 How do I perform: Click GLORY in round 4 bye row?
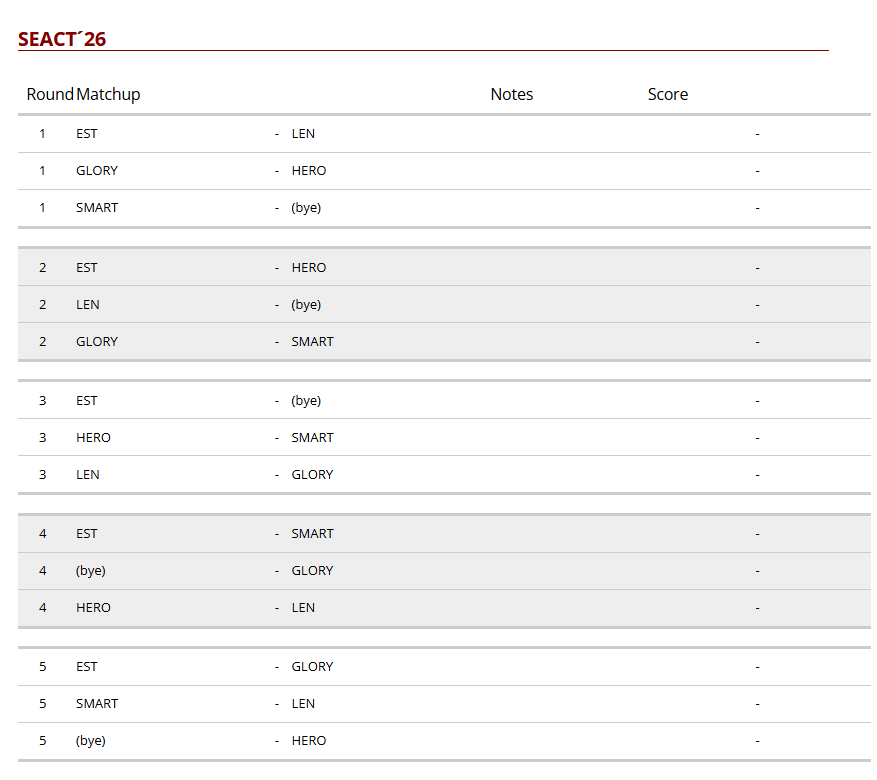(x=312, y=571)
